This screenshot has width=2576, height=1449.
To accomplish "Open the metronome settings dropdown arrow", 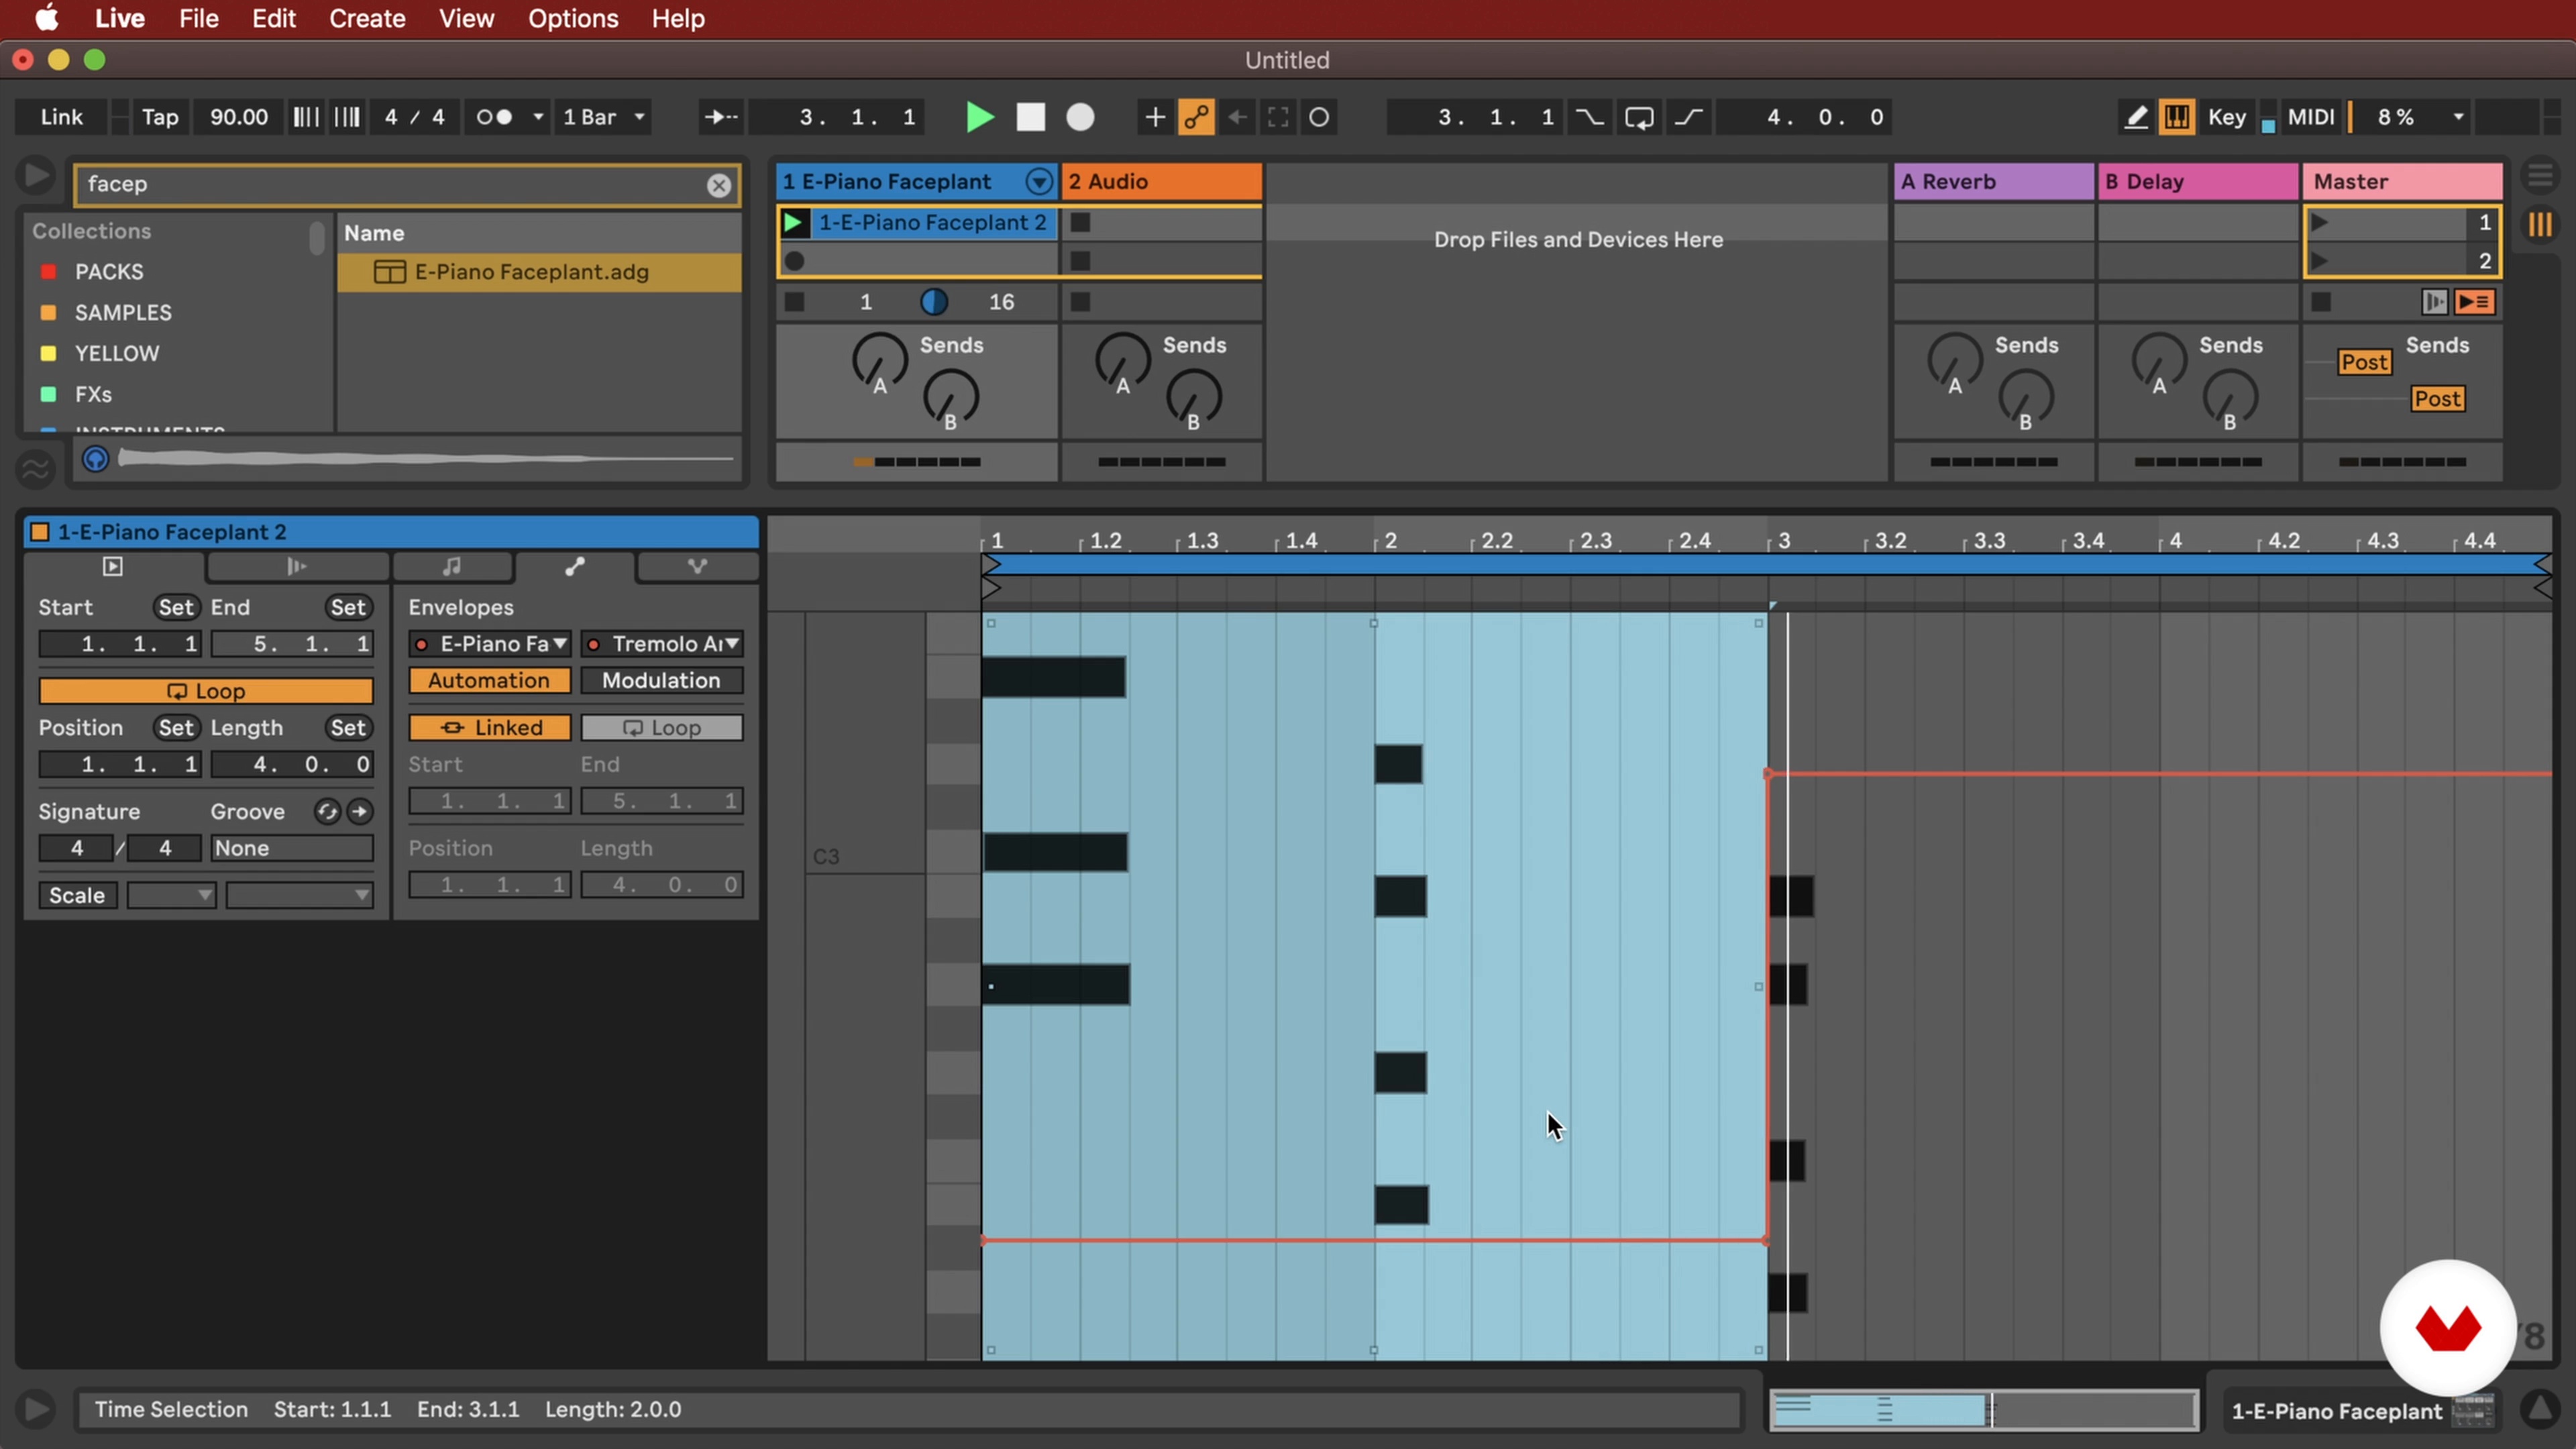I will 538,117.
